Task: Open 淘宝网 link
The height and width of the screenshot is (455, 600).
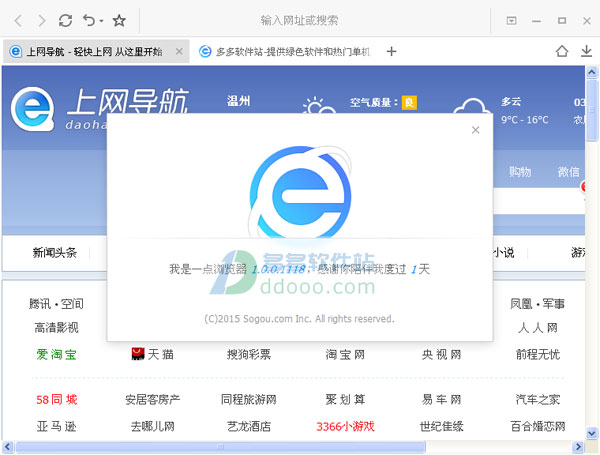Action: [345, 354]
